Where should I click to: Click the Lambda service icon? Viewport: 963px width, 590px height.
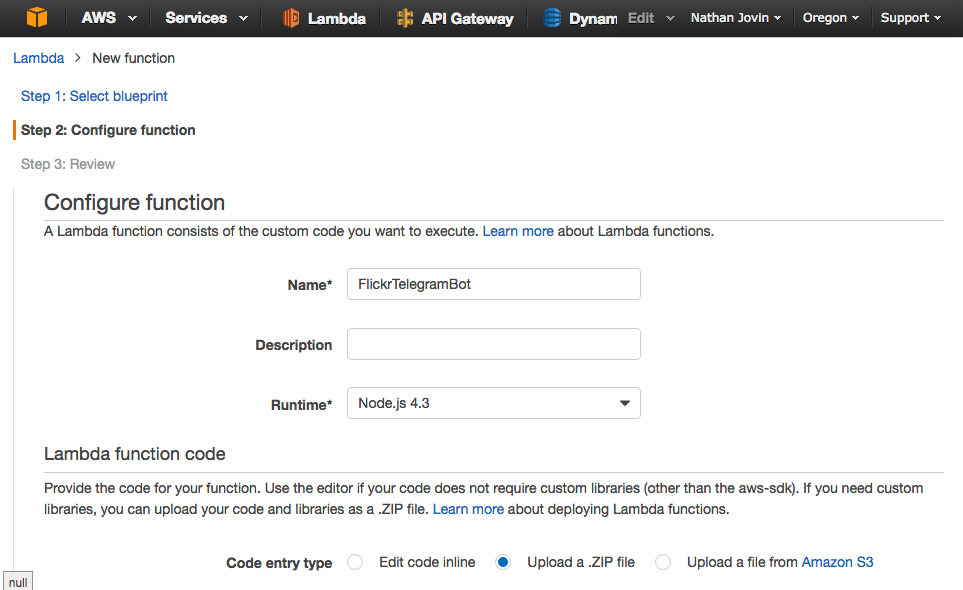[292, 18]
